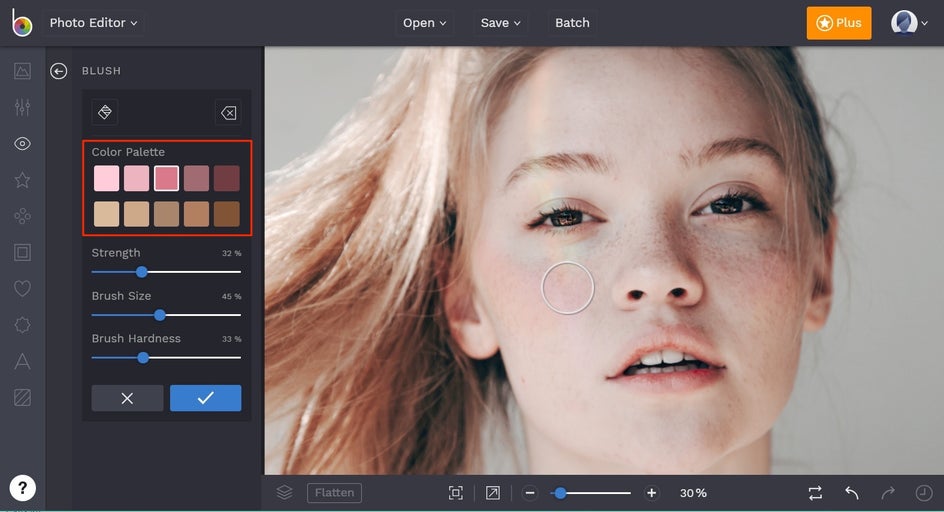Open the Text tool sidebar icon
Image resolution: width=944 pixels, height=512 pixels.
tap(22, 361)
